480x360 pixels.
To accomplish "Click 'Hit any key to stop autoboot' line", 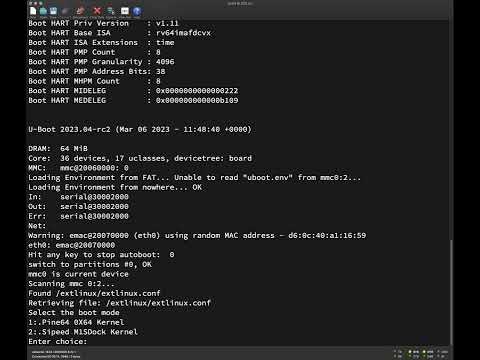I will 101,254.
